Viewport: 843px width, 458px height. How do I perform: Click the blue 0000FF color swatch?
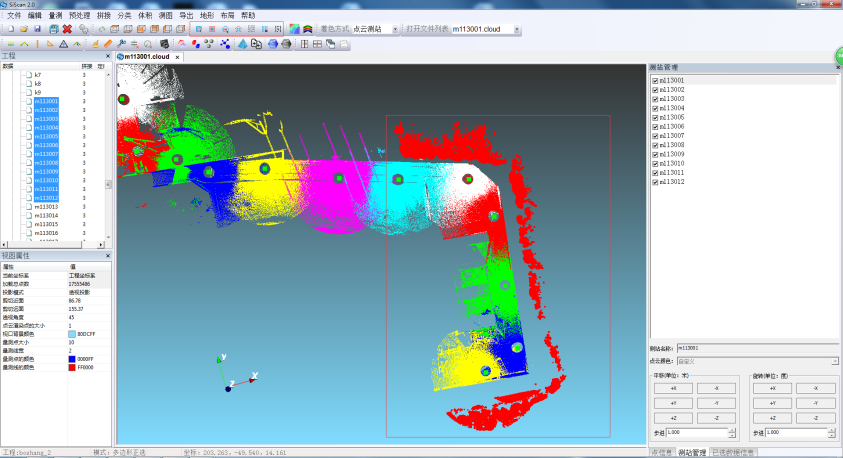coord(72,359)
